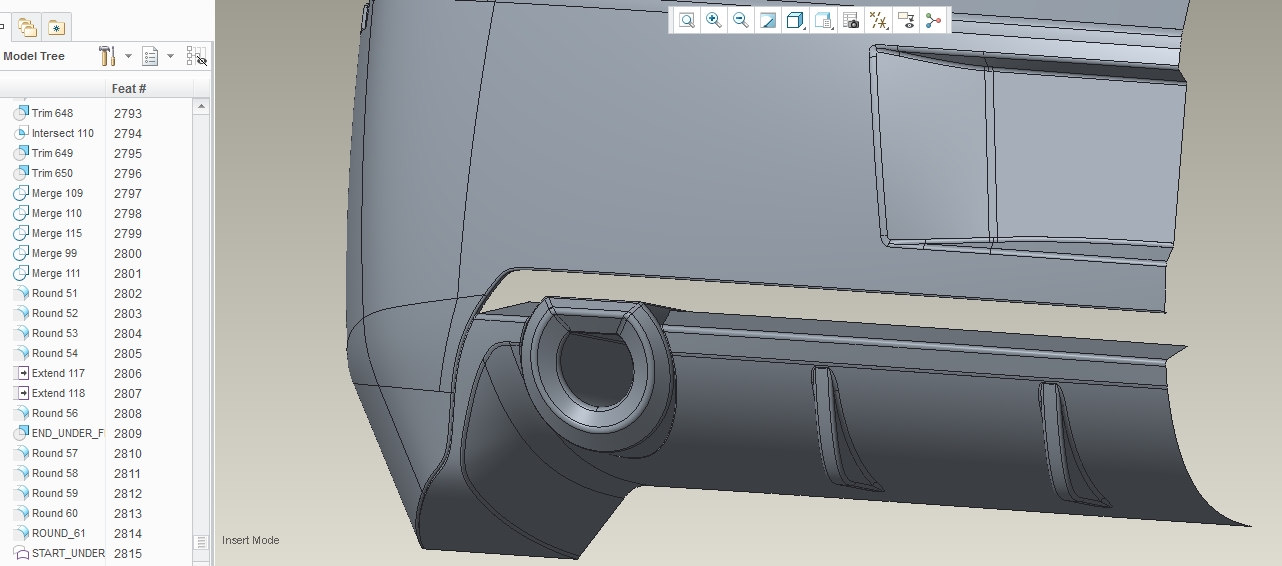Select Intersect 110 feature
The height and width of the screenshot is (566, 1282).
(x=63, y=133)
